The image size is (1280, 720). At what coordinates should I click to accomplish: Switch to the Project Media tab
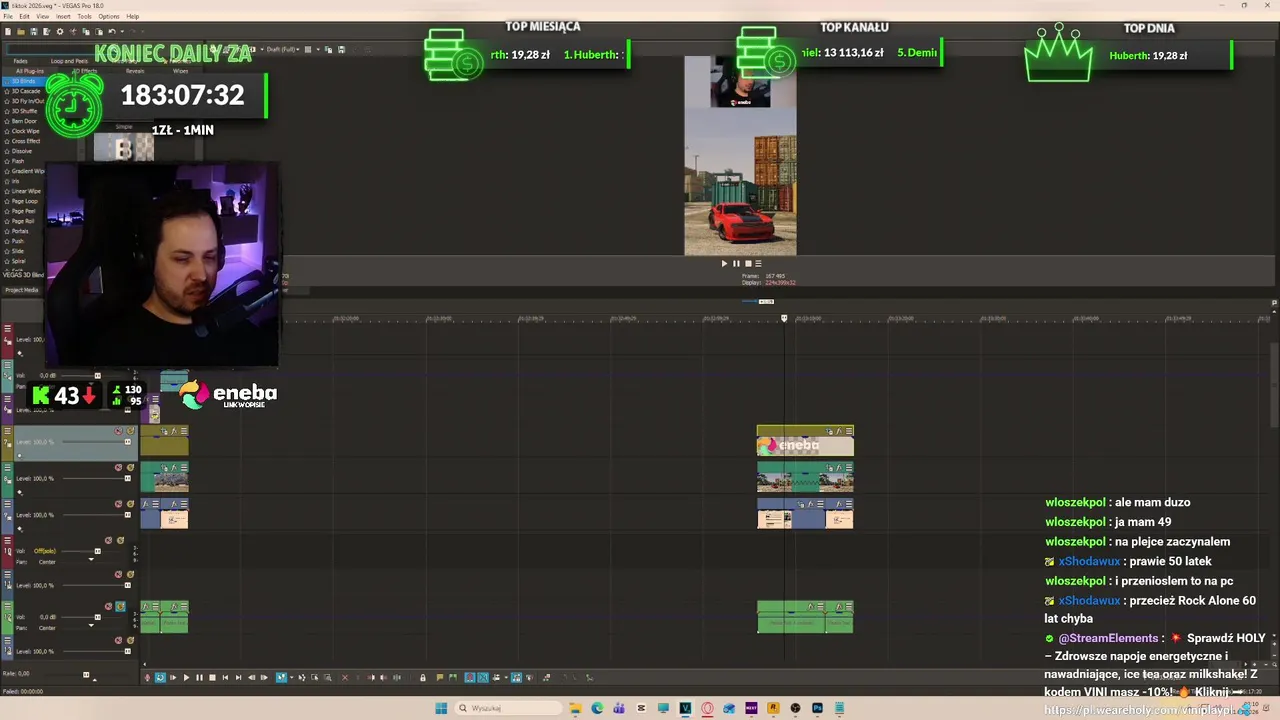[21, 290]
